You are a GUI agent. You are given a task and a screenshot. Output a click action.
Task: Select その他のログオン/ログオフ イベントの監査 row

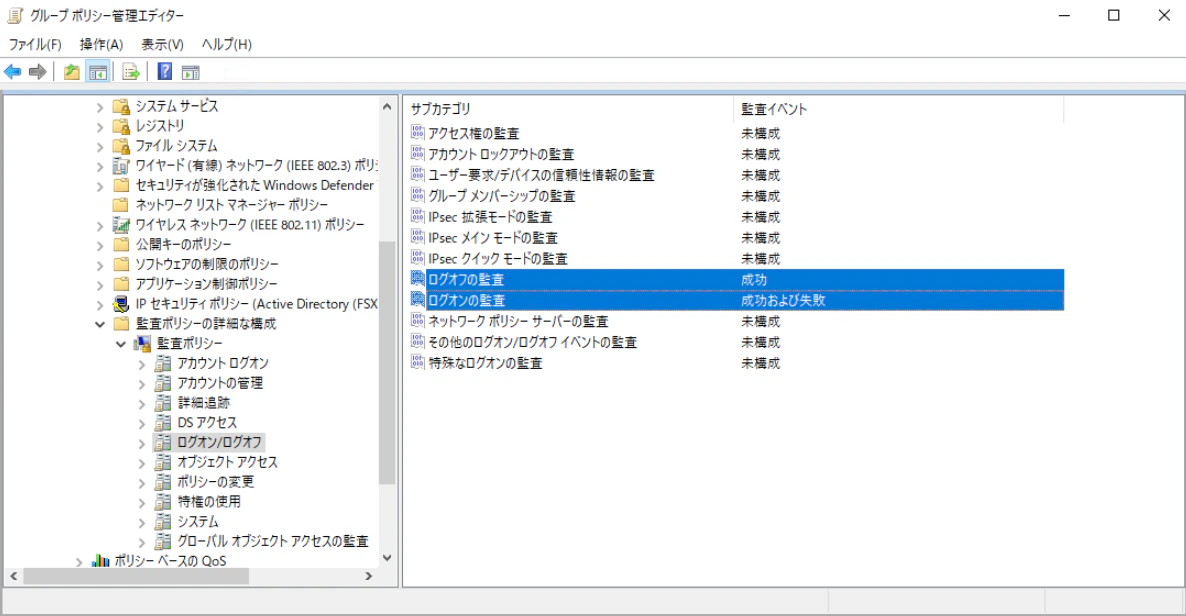click(737, 342)
